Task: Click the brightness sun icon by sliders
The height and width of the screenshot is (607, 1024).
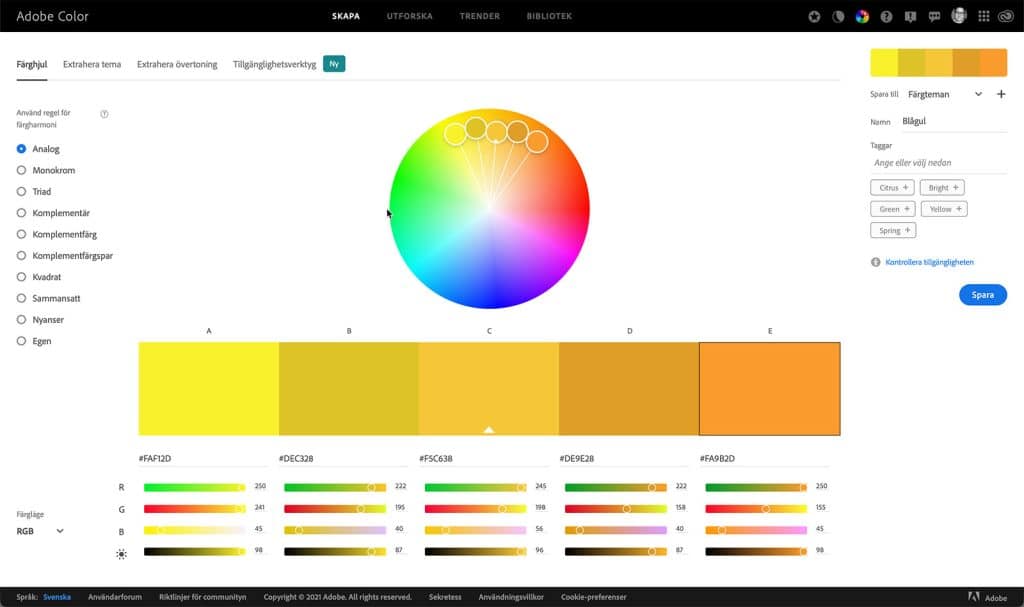Action: click(121, 554)
